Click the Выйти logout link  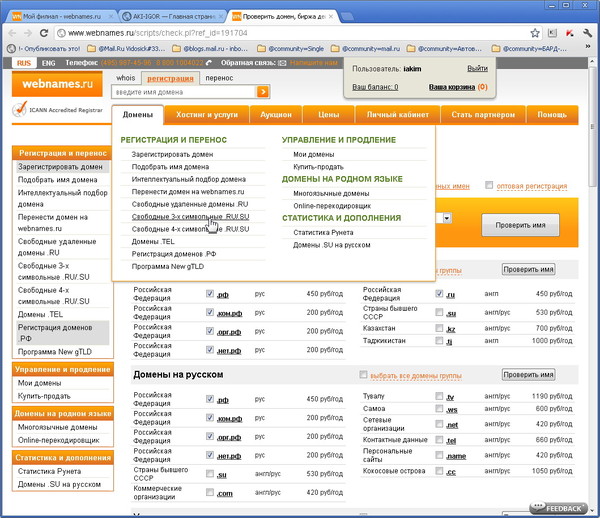point(477,68)
